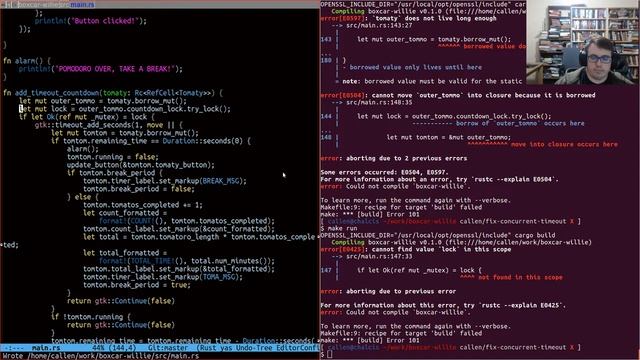This screenshot has height=360, width=640.
Task: Click the 'if tomtom.break_period {' line
Action: [115, 173]
